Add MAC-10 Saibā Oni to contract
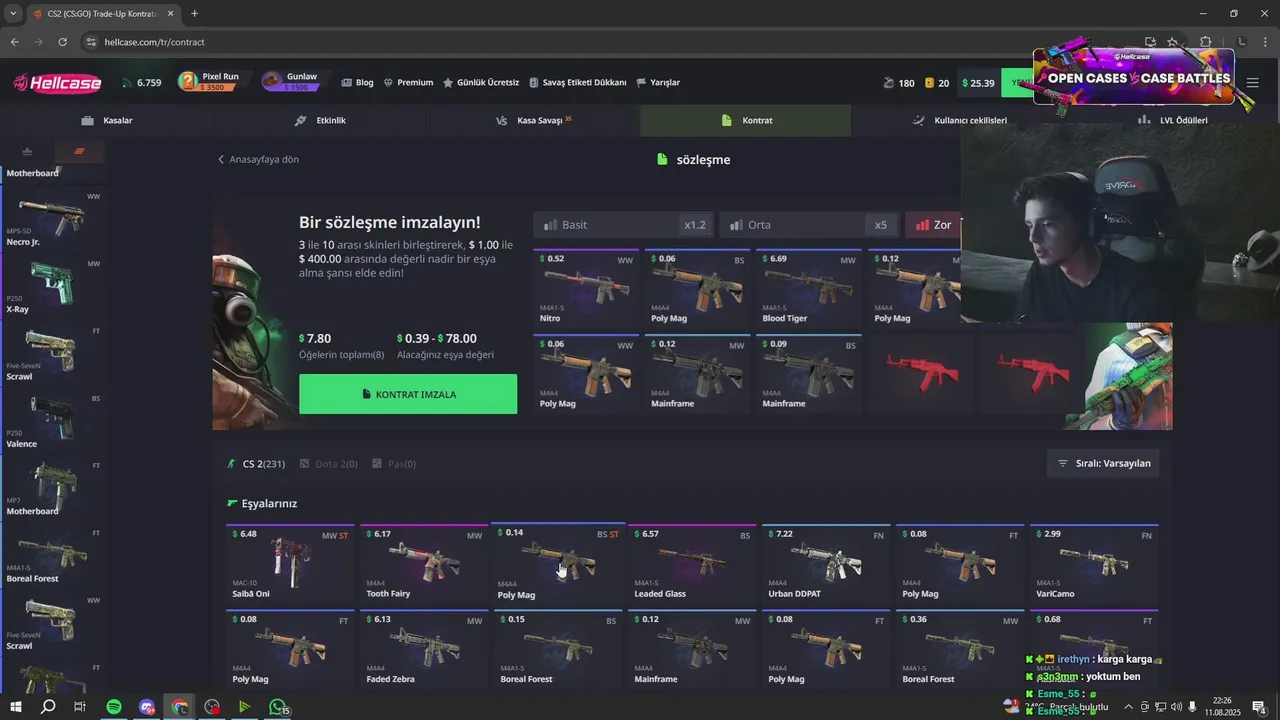Image resolution: width=1280 pixels, height=720 pixels. click(290, 564)
